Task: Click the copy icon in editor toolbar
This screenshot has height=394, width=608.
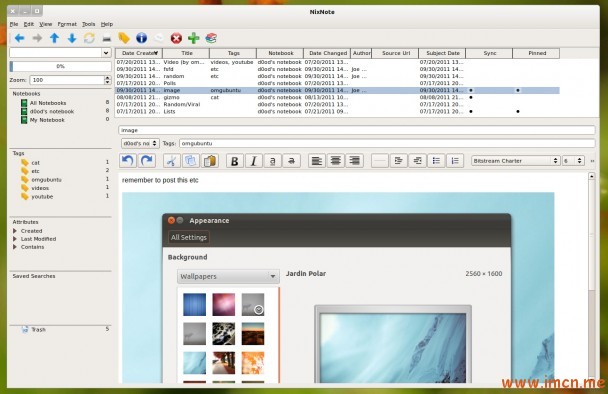Action: pos(190,161)
